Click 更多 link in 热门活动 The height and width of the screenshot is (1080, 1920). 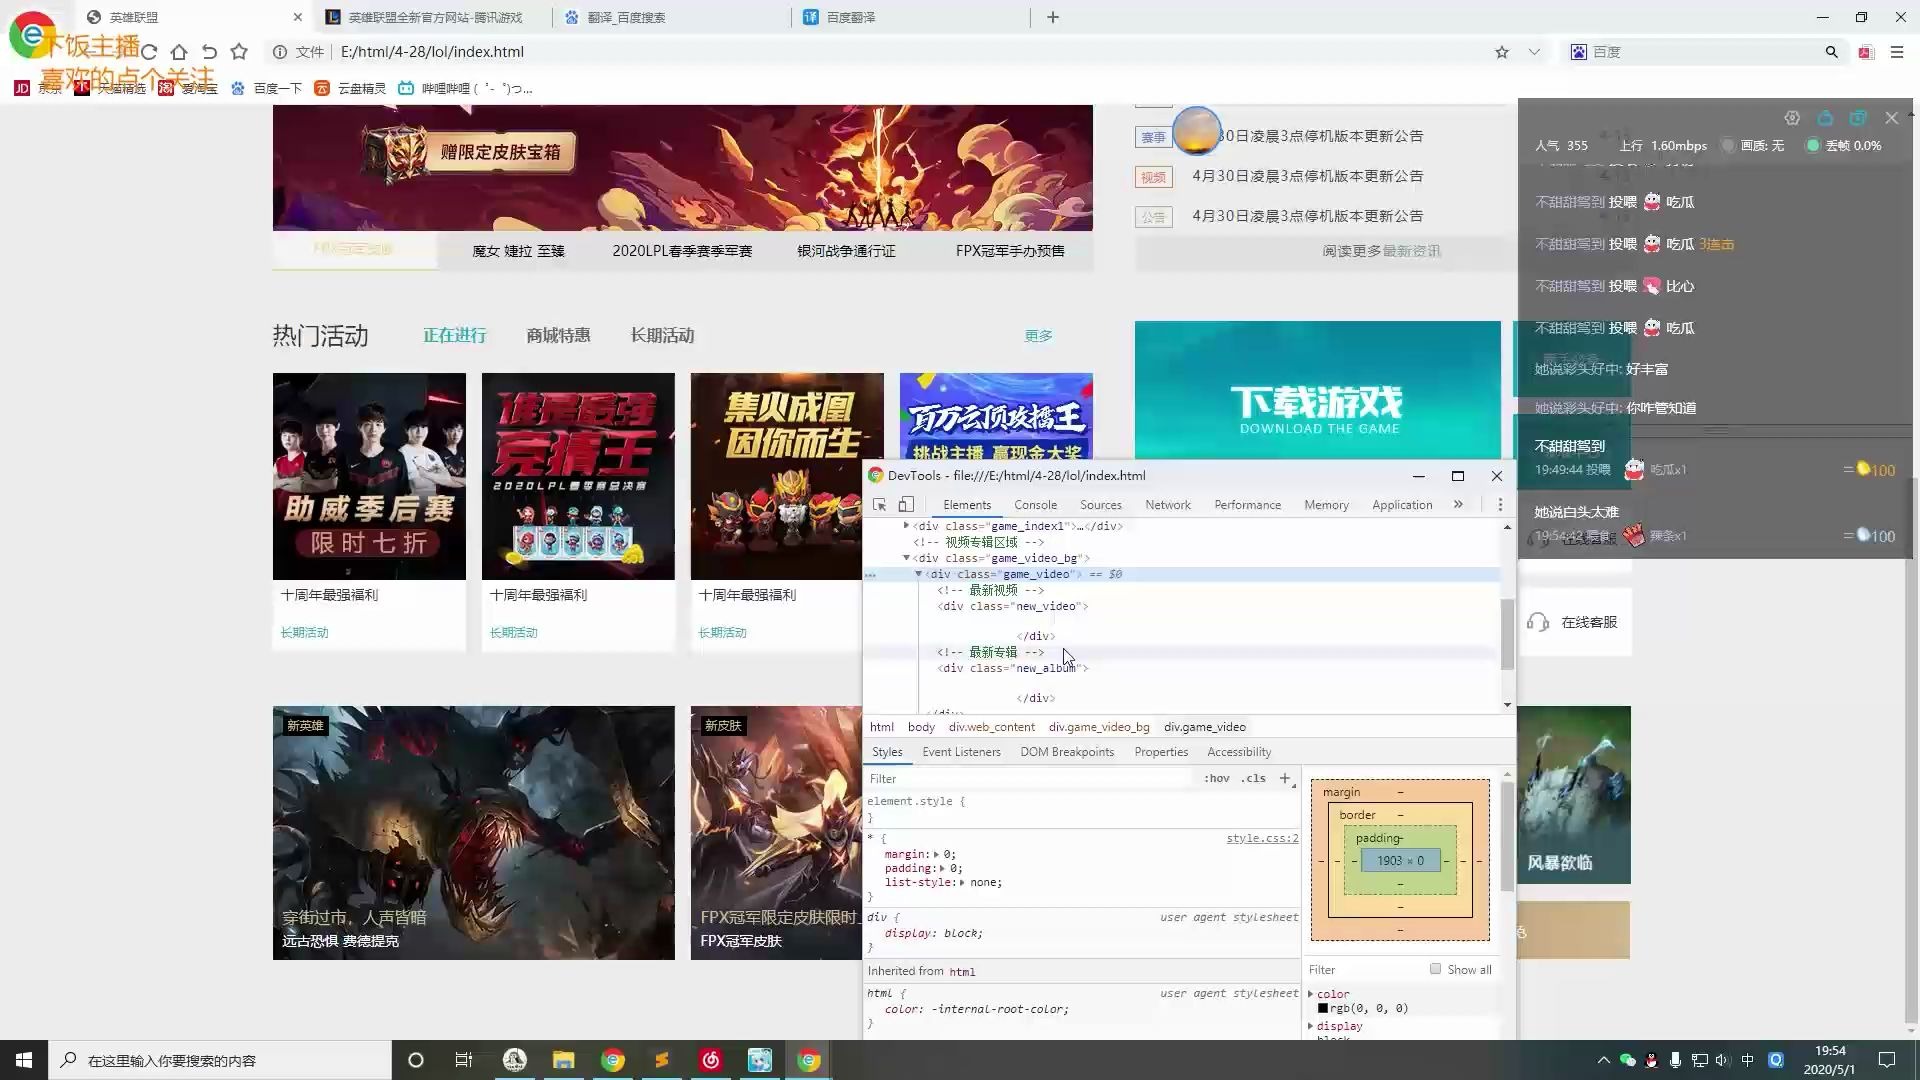(1038, 336)
